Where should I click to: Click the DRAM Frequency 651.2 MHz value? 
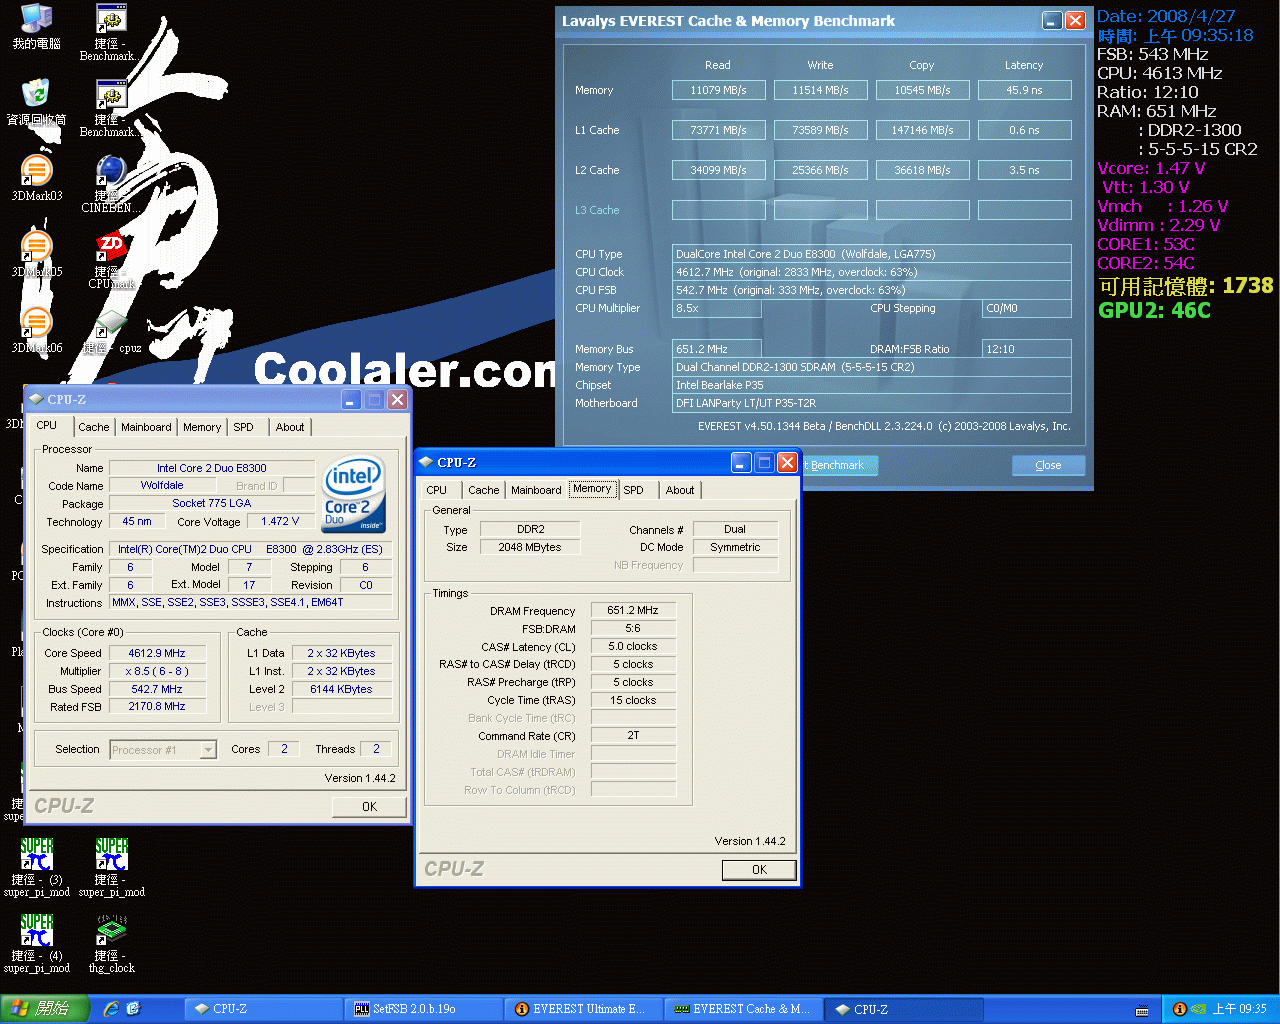633,610
